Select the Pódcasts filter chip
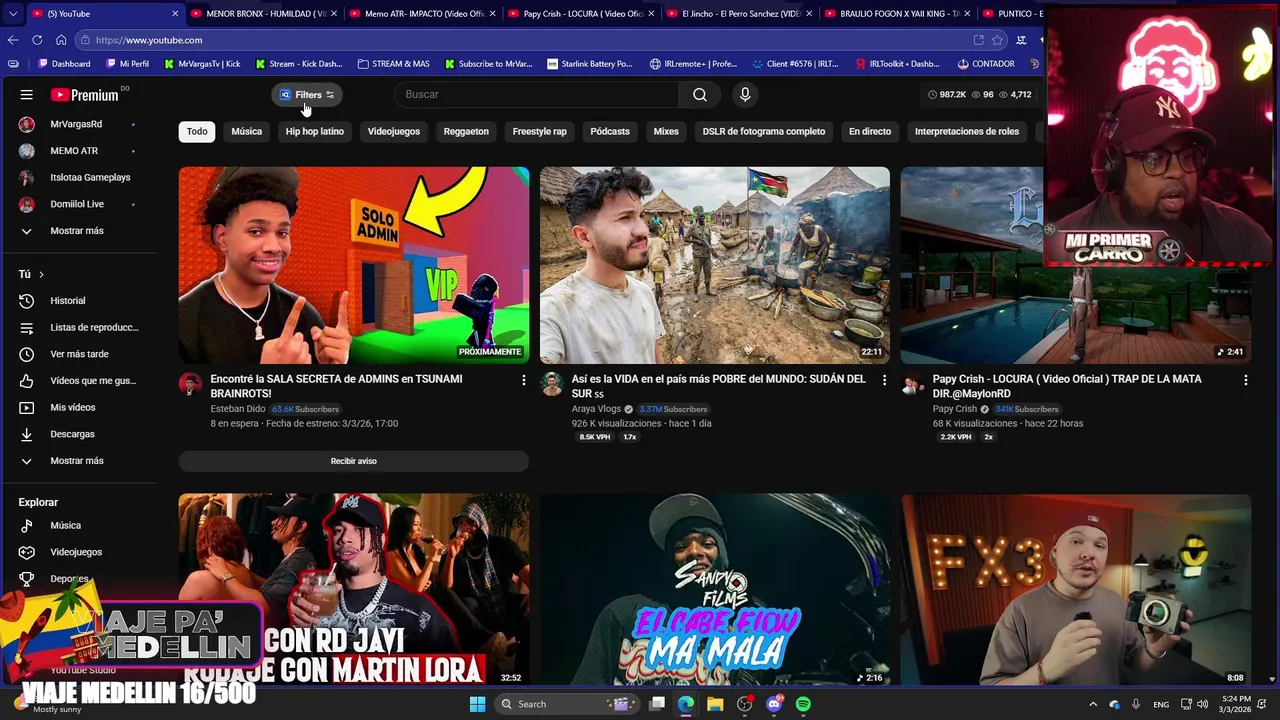 [x=610, y=131]
